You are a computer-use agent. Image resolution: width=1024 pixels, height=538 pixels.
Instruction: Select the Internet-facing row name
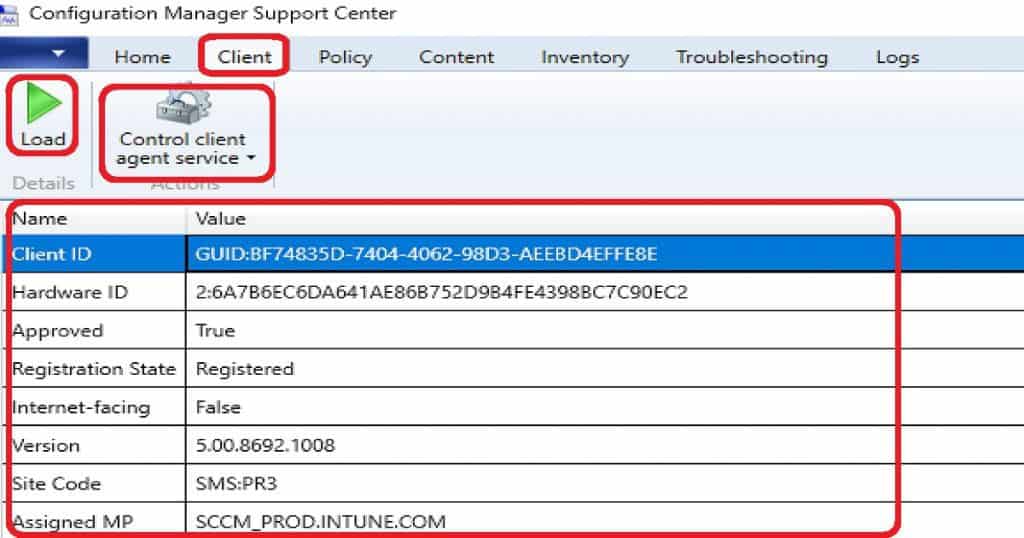click(81, 407)
